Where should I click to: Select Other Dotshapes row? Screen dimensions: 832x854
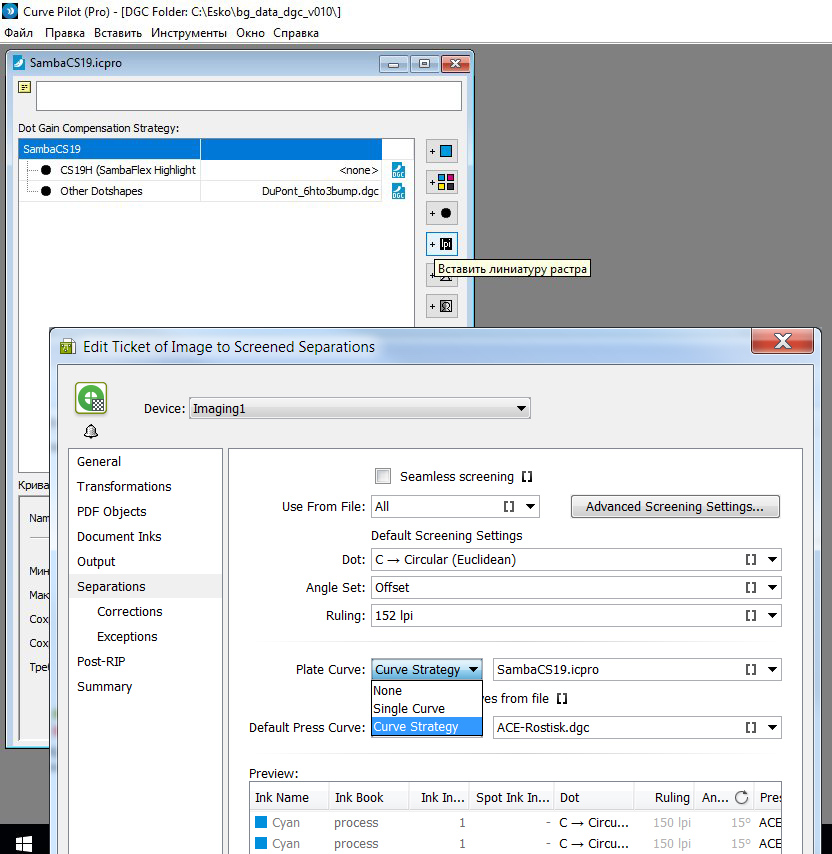(x=200, y=191)
